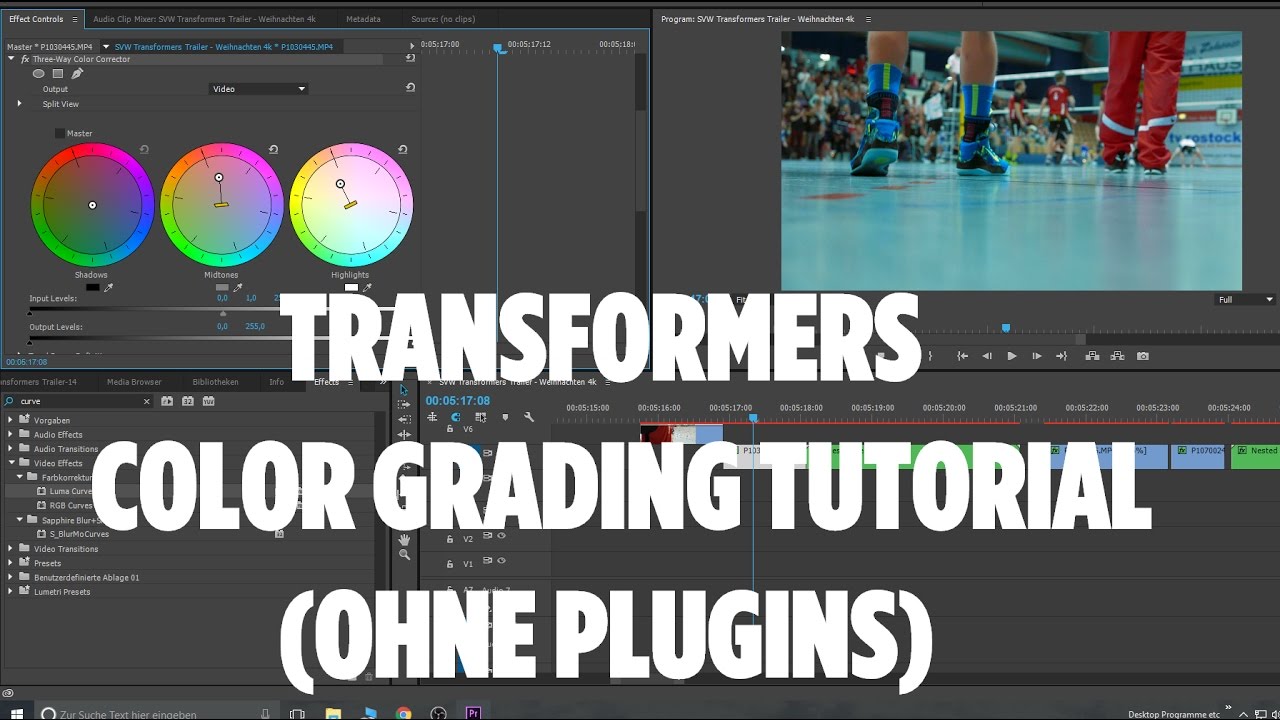Hide track V2 with its eye icon
Image resolution: width=1280 pixels, height=720 pixels.
click(x=501, y=537)
